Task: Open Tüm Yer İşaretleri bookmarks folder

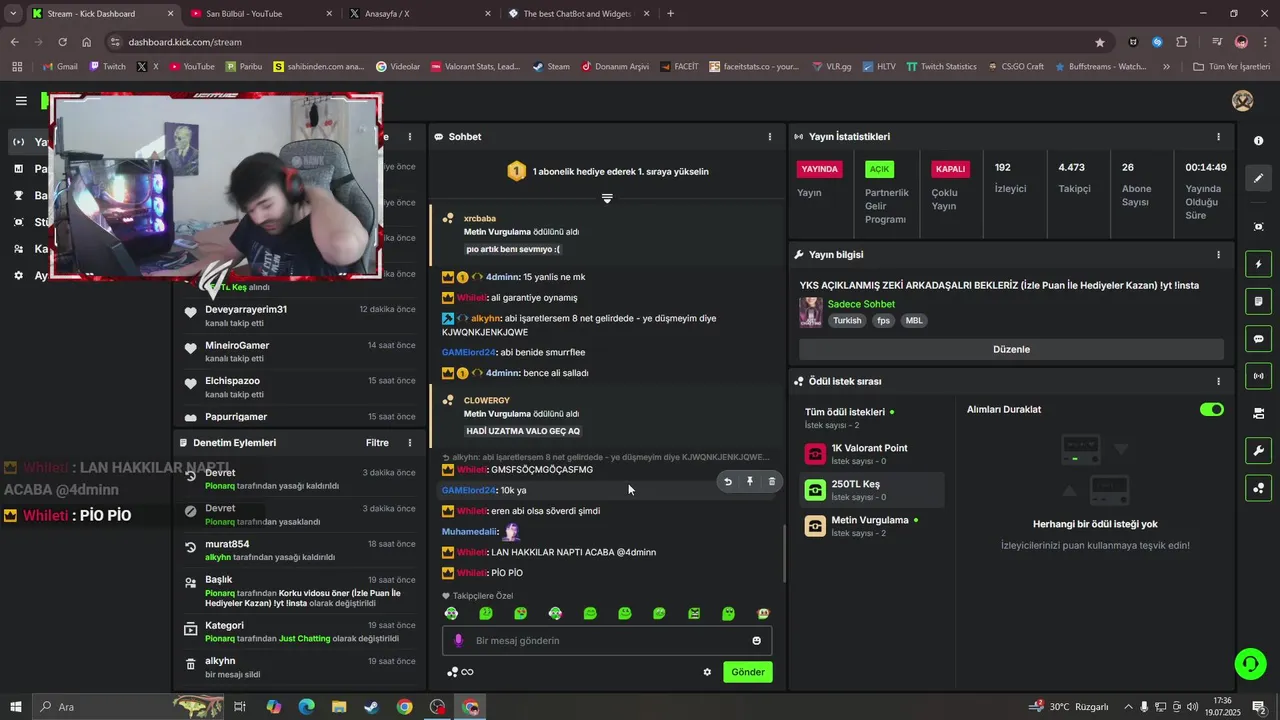Action: click(x=1232, y=66)
